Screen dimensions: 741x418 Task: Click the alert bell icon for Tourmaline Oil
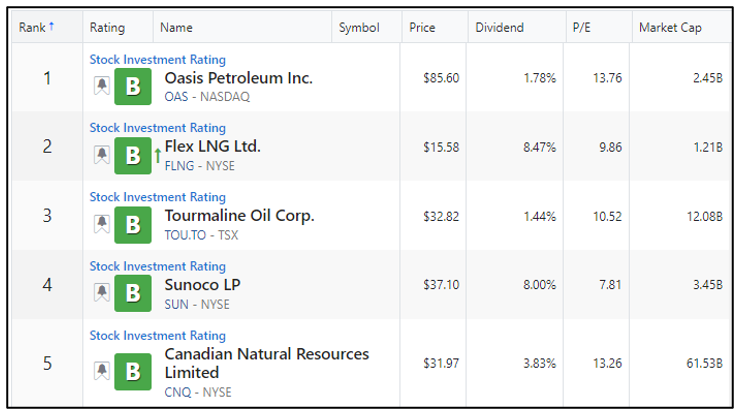coord(102,224)
